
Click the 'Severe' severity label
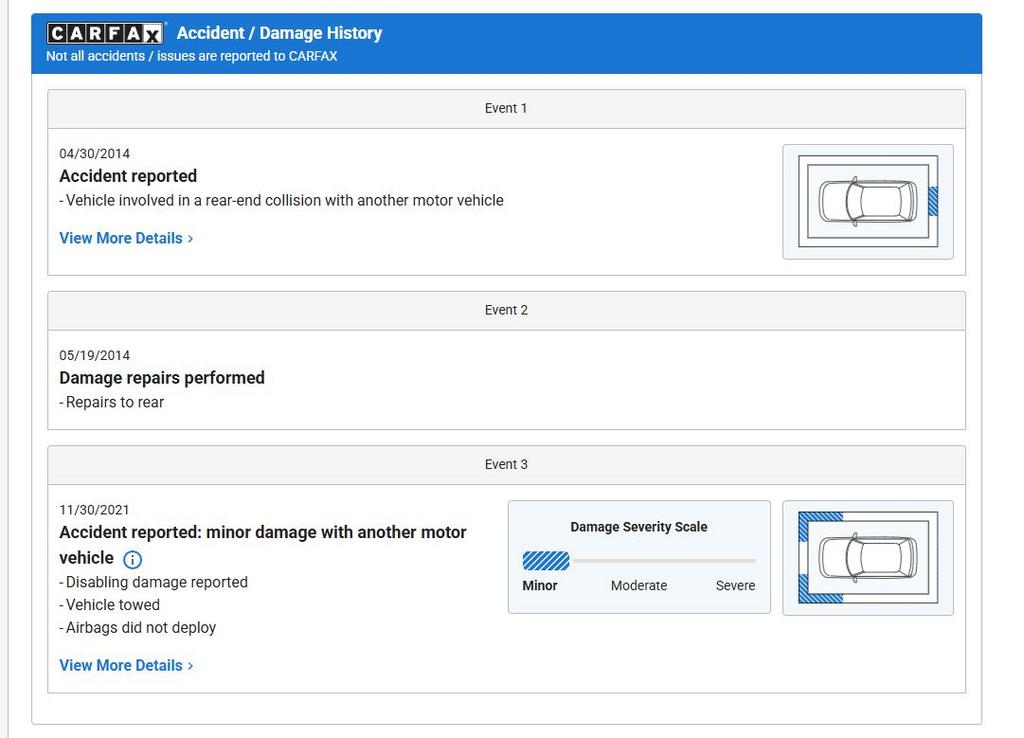[735, 586]
